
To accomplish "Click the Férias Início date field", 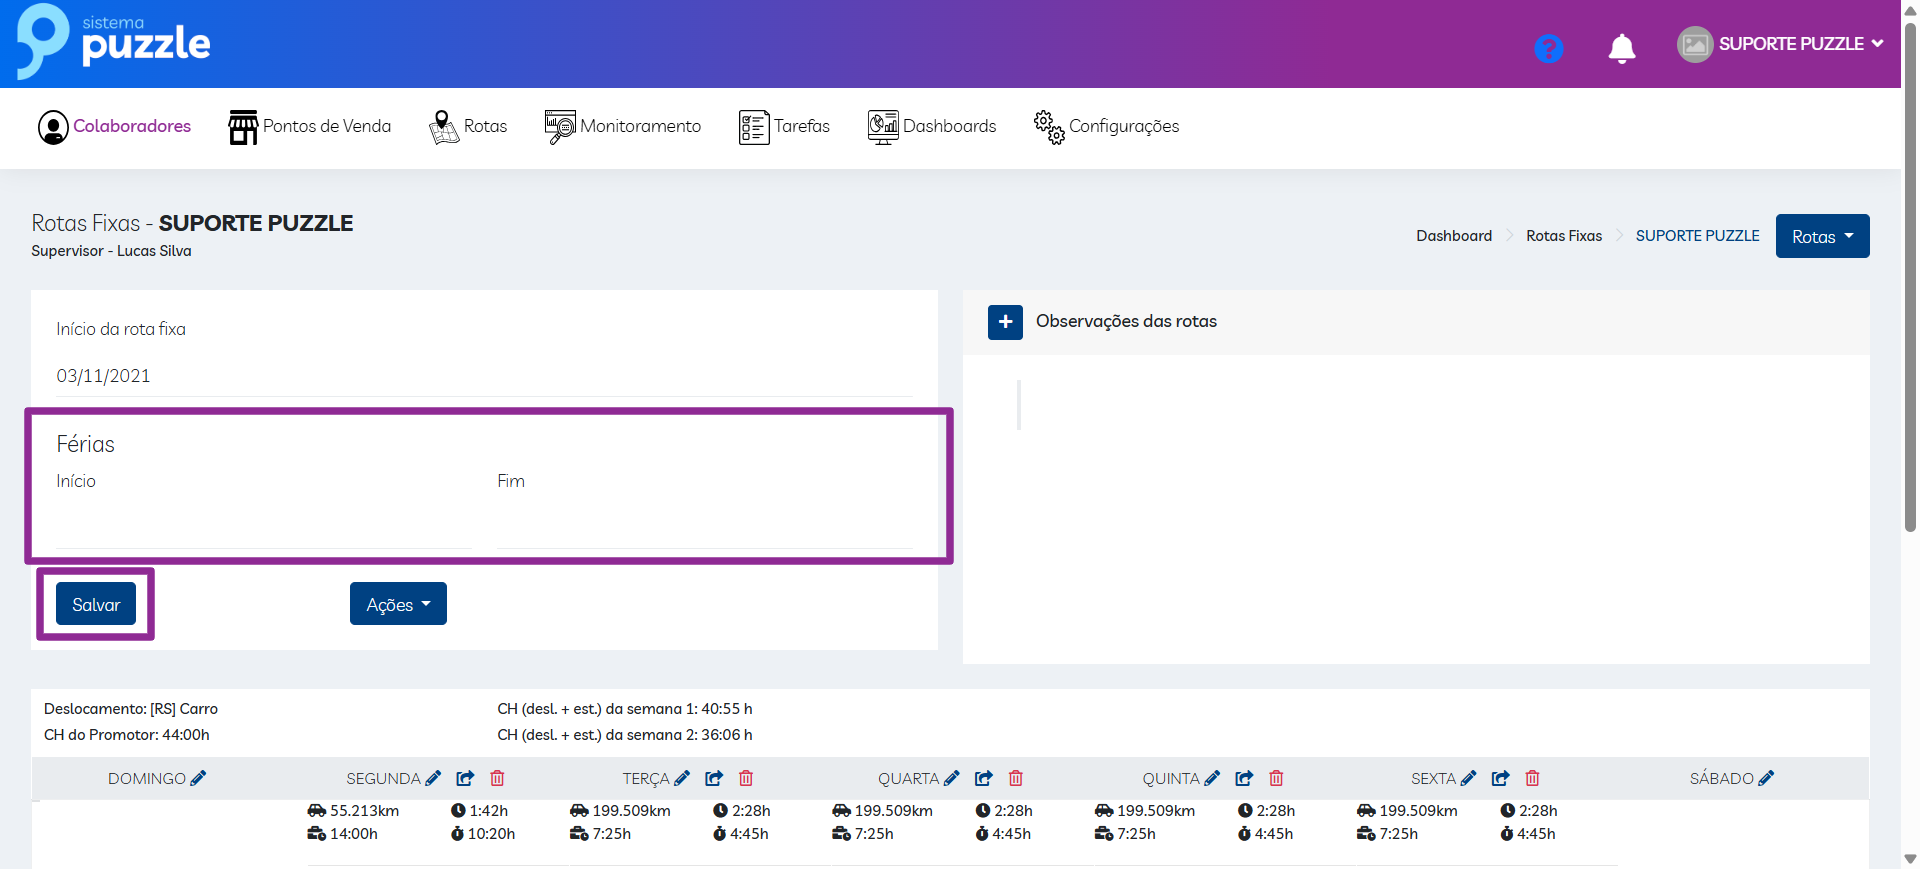I will (262, 525).
